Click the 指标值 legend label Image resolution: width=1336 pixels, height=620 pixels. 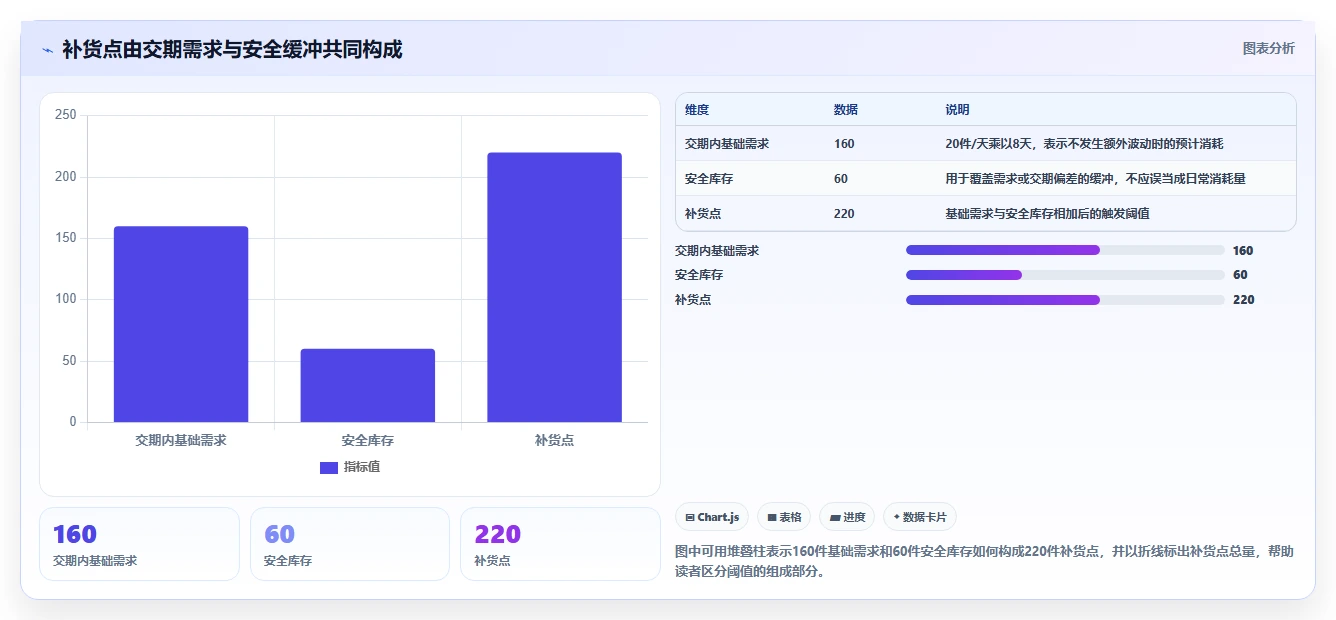pyautogui.click(x=362, y=467)
